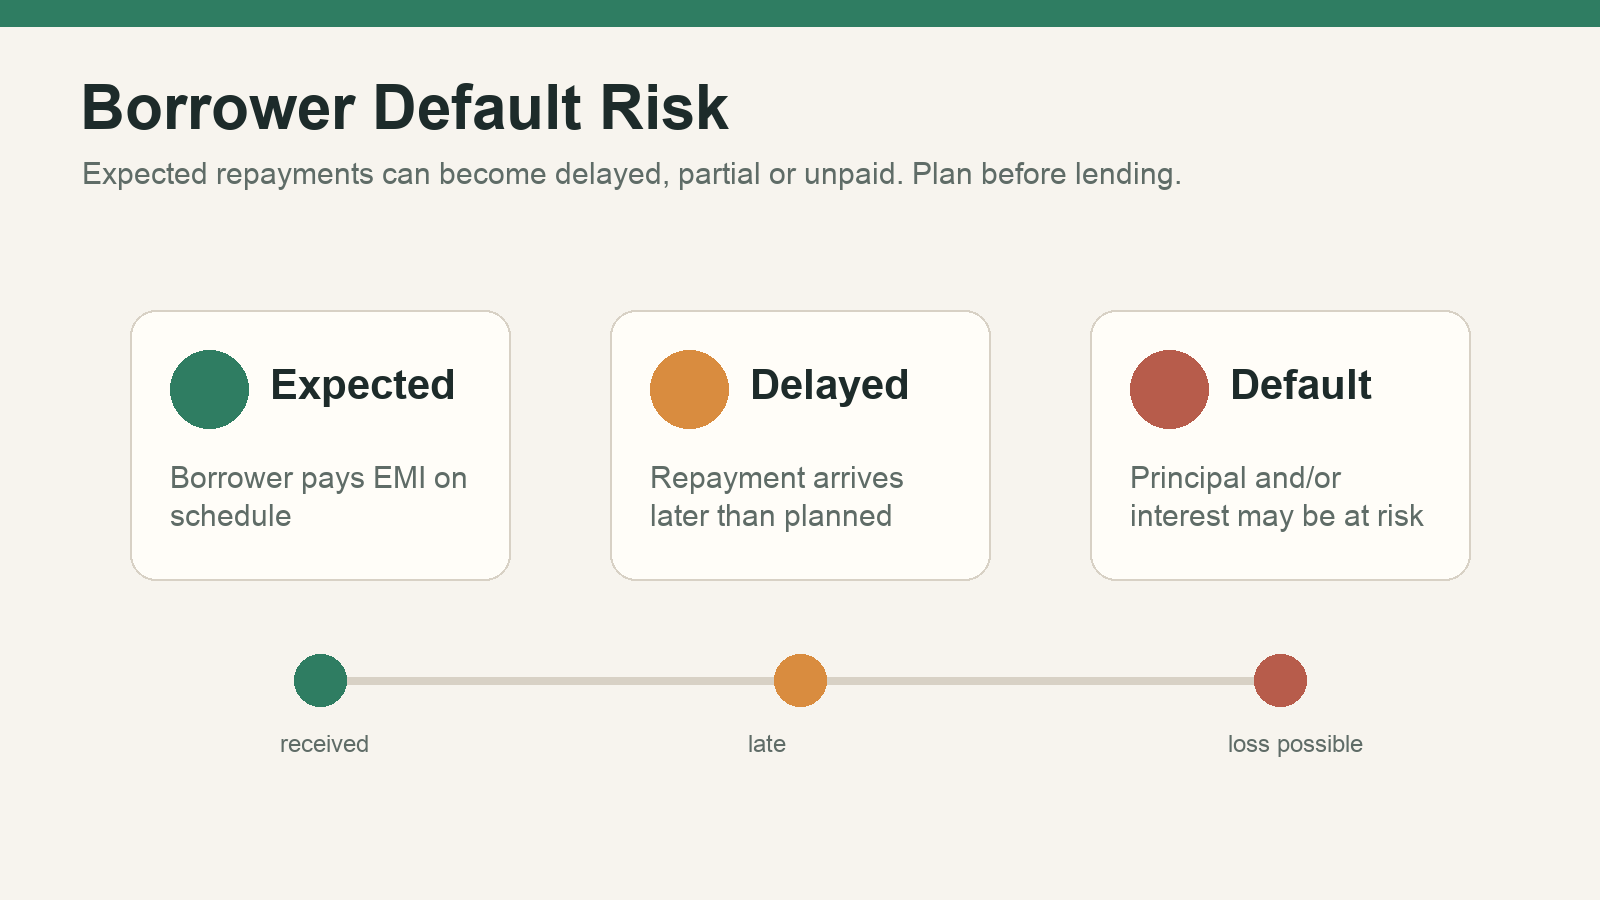
Task: Select the Borrower Default Risk title
Action: click(x=405, y=107)
